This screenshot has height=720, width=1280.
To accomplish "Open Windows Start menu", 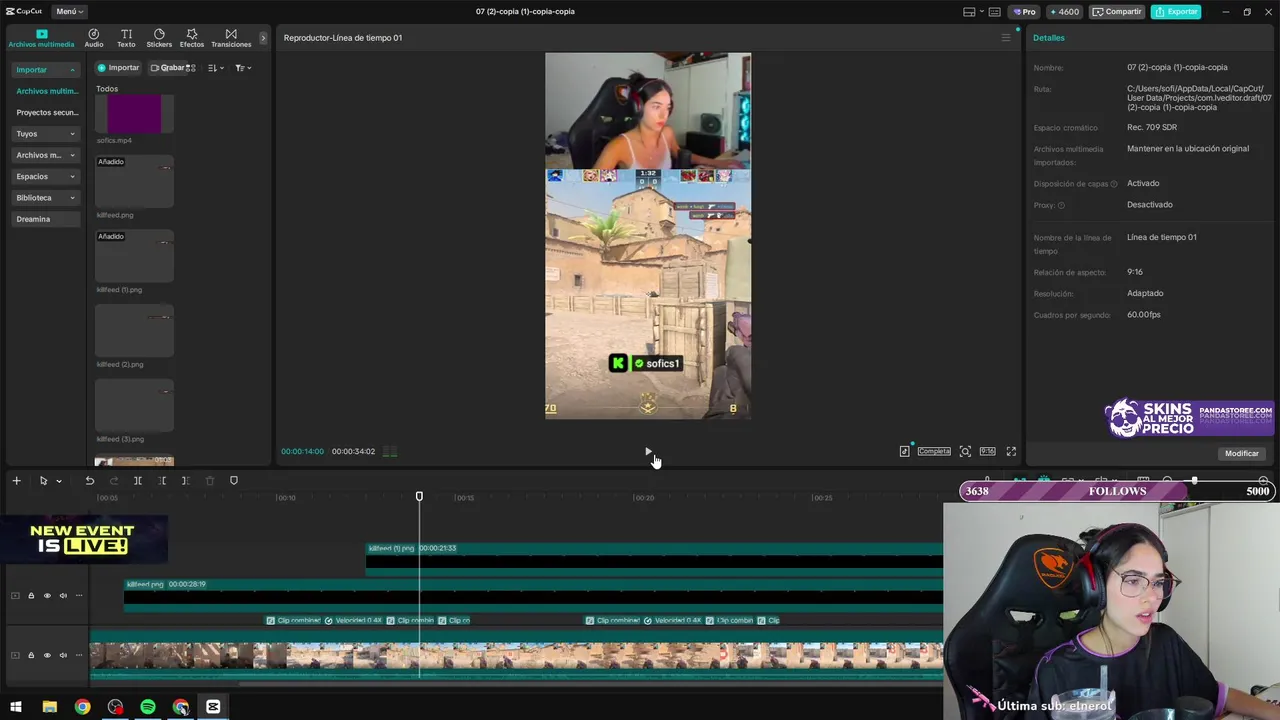I will click(x=16, y=707).
